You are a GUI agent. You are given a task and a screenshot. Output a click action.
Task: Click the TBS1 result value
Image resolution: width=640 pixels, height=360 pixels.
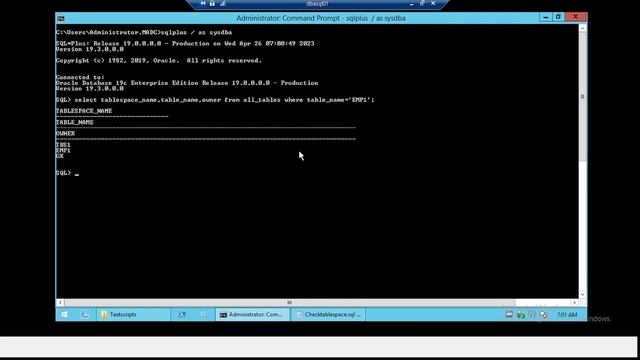(63, 144)
